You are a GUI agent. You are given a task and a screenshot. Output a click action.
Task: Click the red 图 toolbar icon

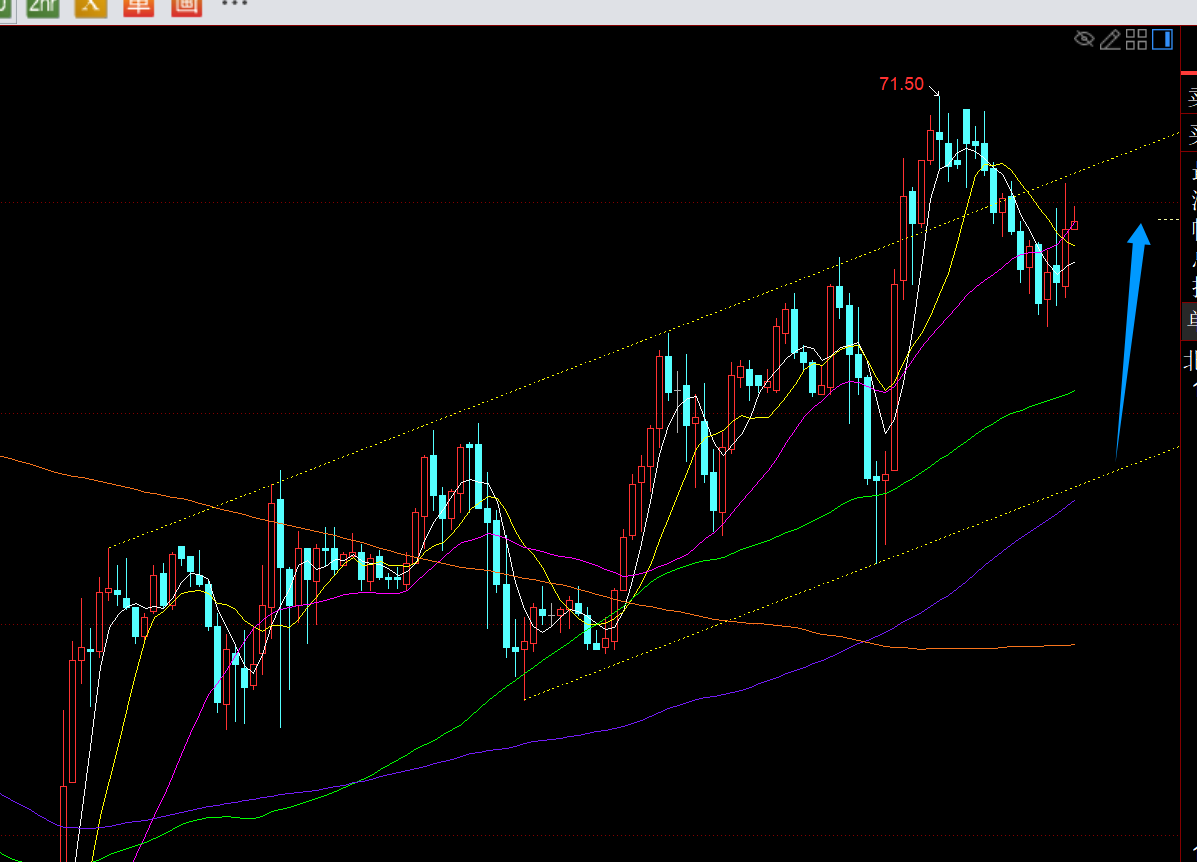[186, 7]
